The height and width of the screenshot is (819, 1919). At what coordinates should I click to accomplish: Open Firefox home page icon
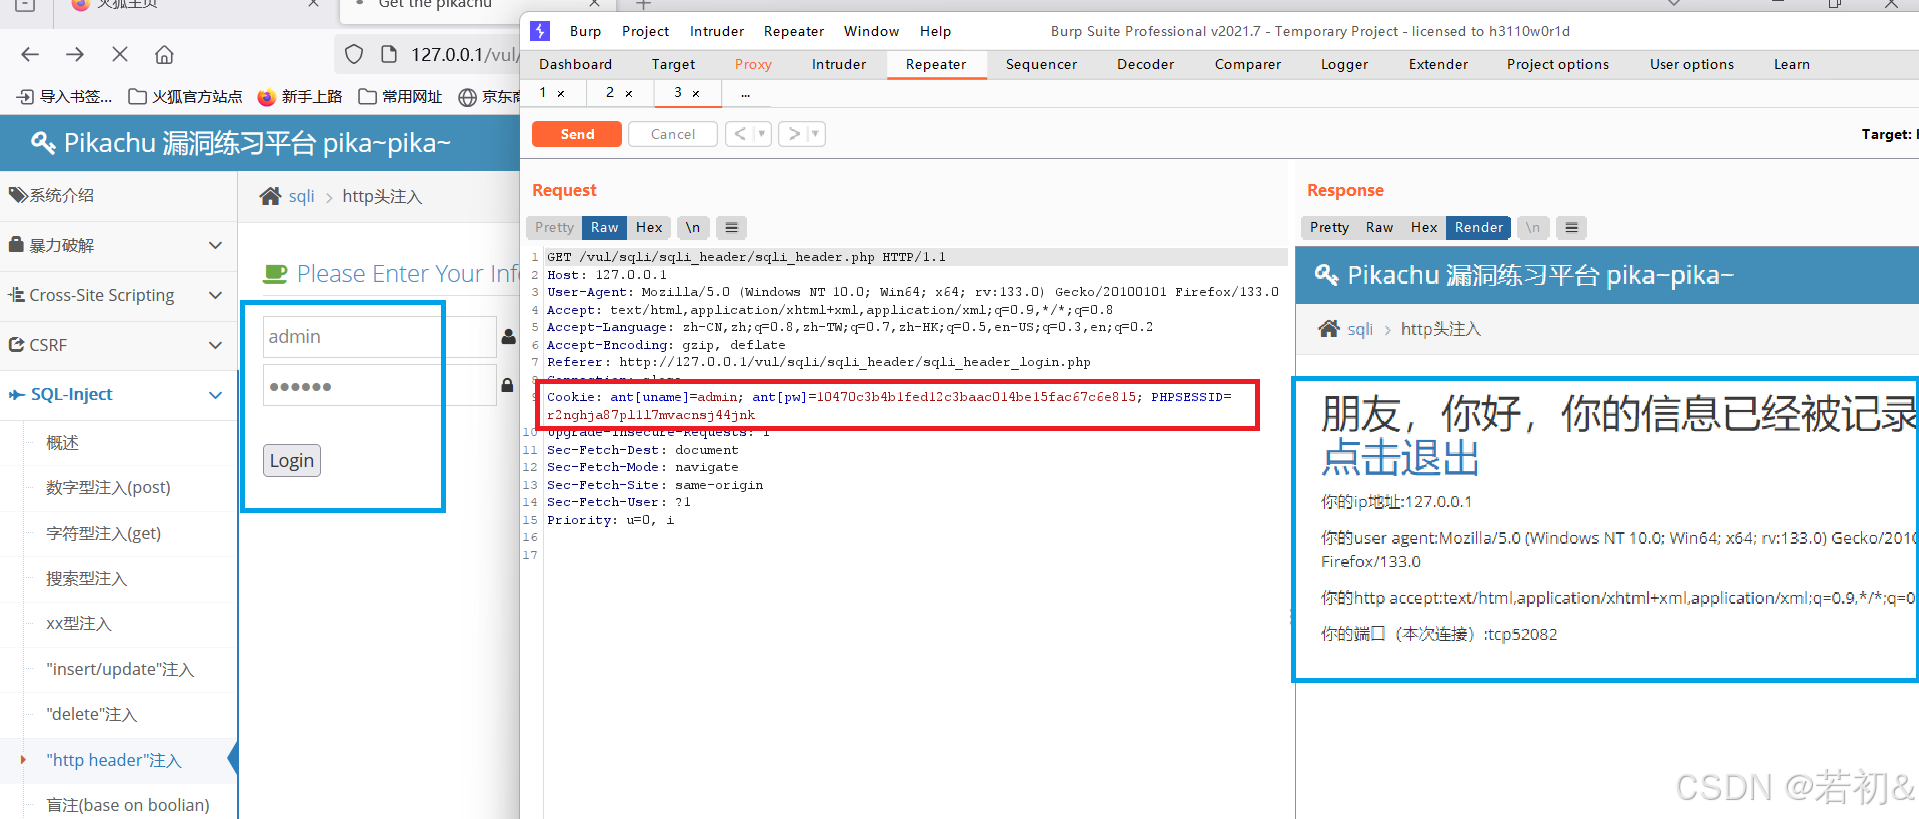[x=165, y=54]
